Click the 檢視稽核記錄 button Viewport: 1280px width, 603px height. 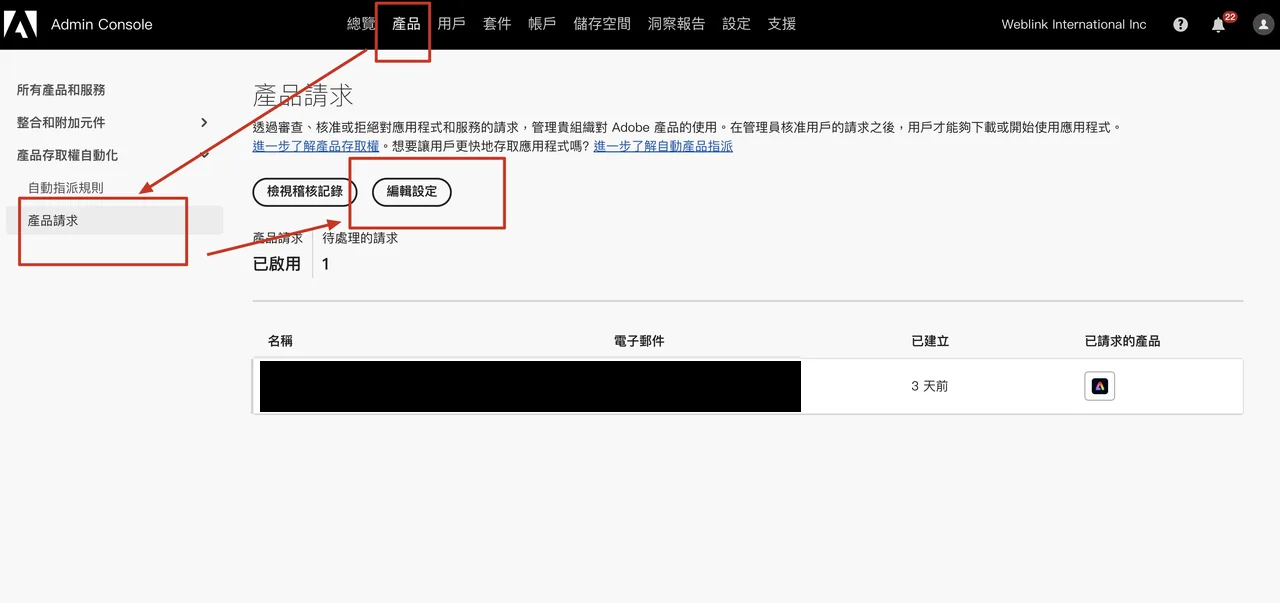pos(305,191)
